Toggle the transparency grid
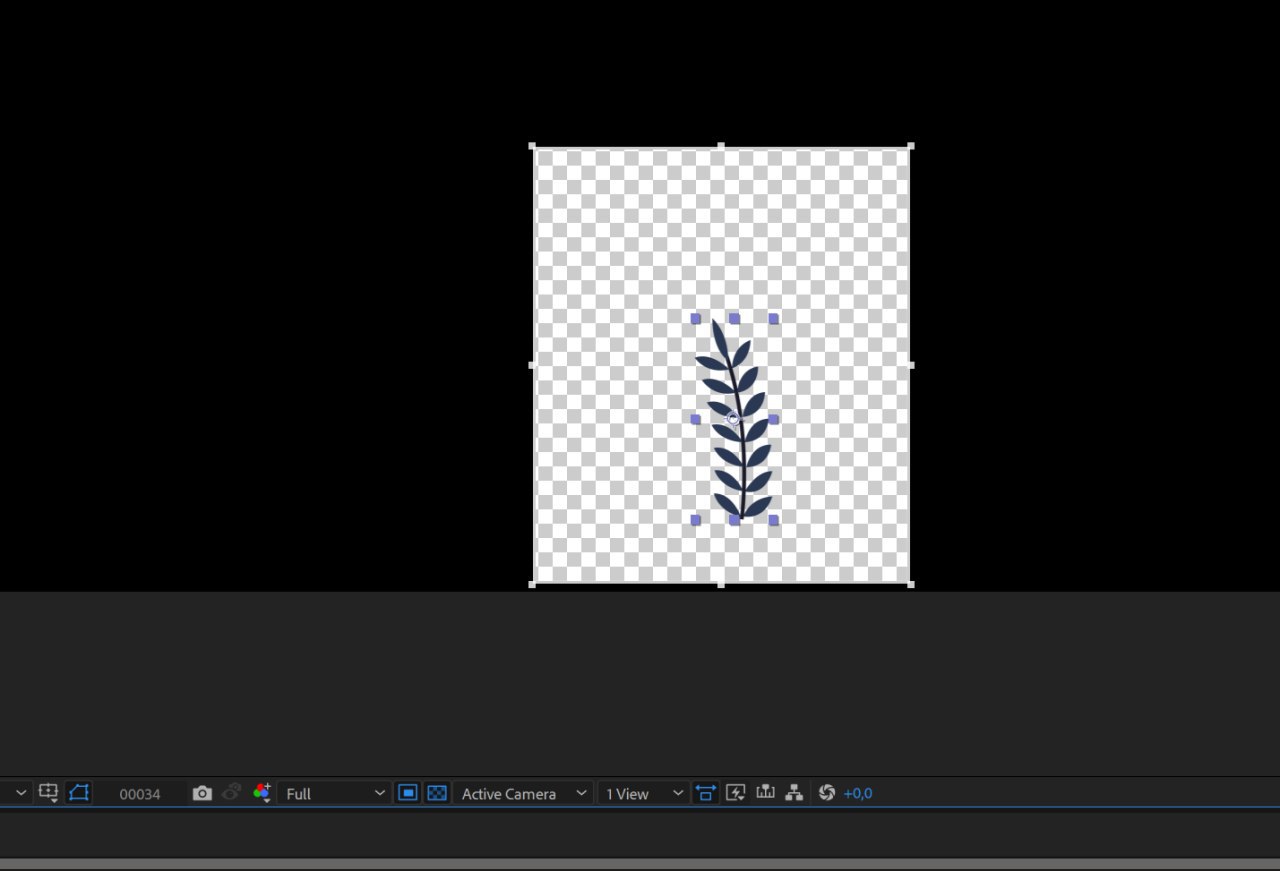1280x871 pixels. (x=437, y=793)
